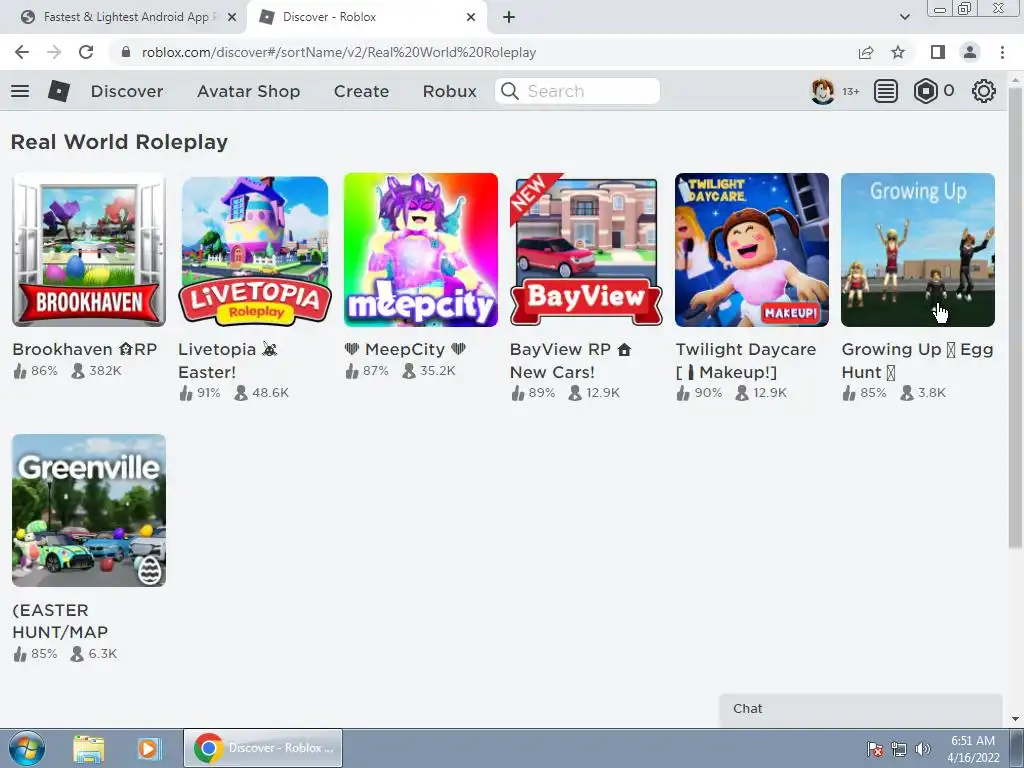This screenshot has height=768, width=1024.
Task: Open the Chrome three-dot menu
Action: 1002,52
